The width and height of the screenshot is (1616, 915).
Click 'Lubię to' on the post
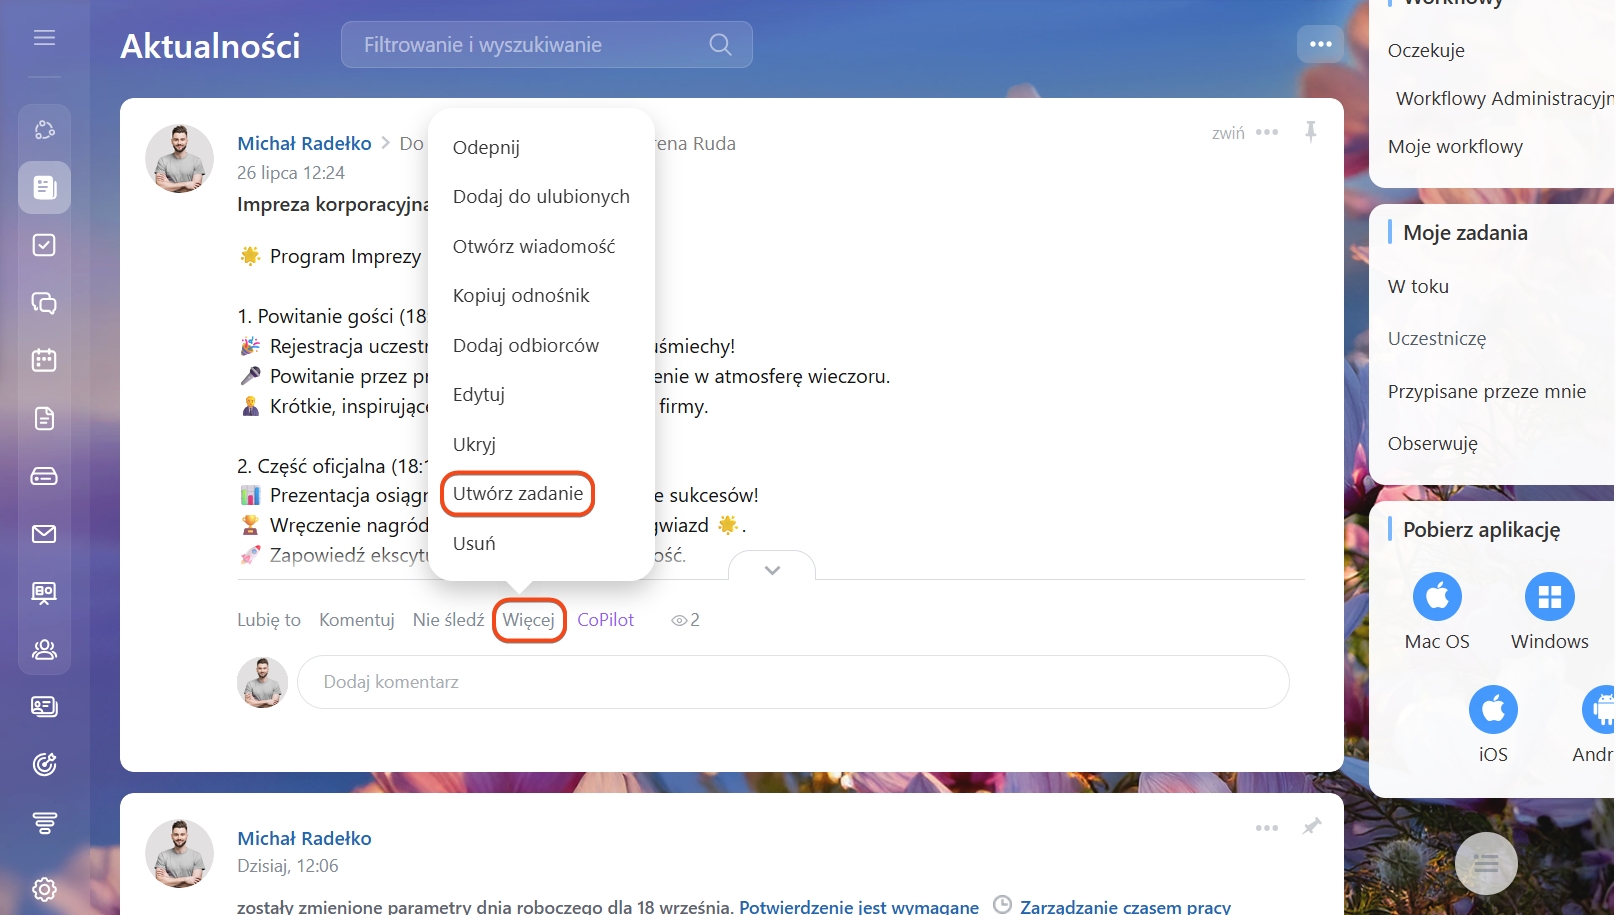(268, 620)
